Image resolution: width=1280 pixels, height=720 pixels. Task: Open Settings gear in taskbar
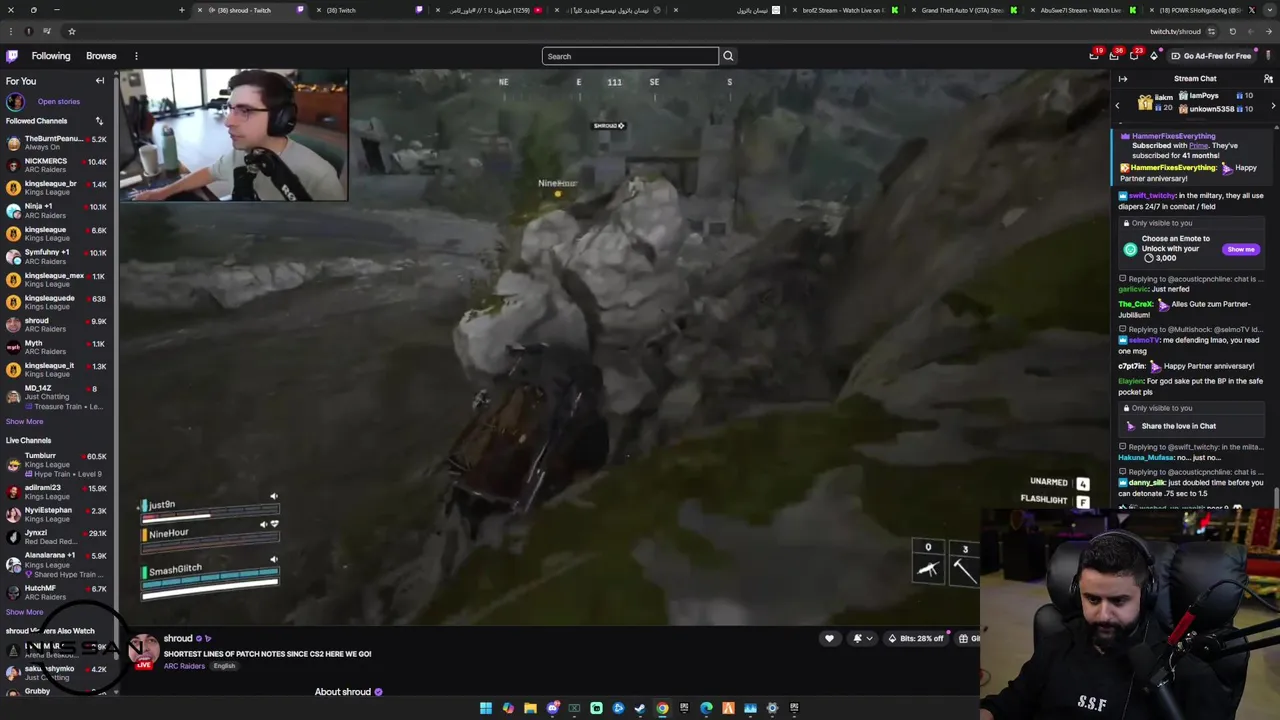click(773, 708)
